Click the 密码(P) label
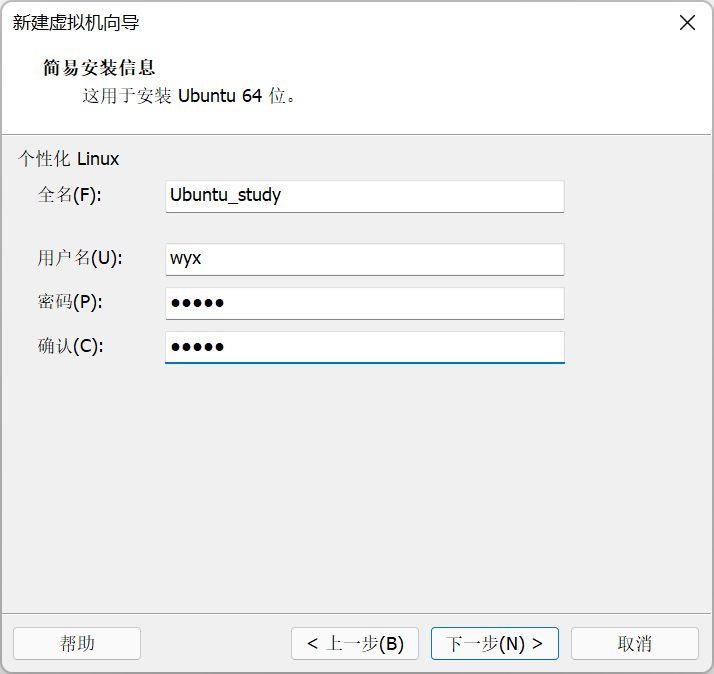This screenshot has height=674, width=714. coord(70,302)
